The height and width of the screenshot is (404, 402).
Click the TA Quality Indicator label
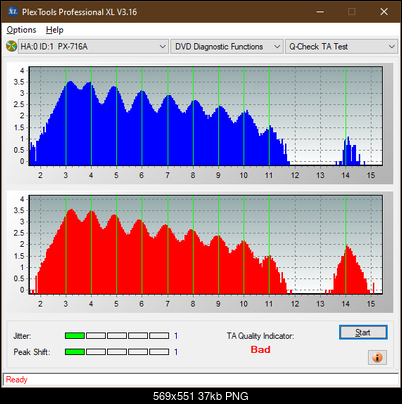click(x=260, y=336)
